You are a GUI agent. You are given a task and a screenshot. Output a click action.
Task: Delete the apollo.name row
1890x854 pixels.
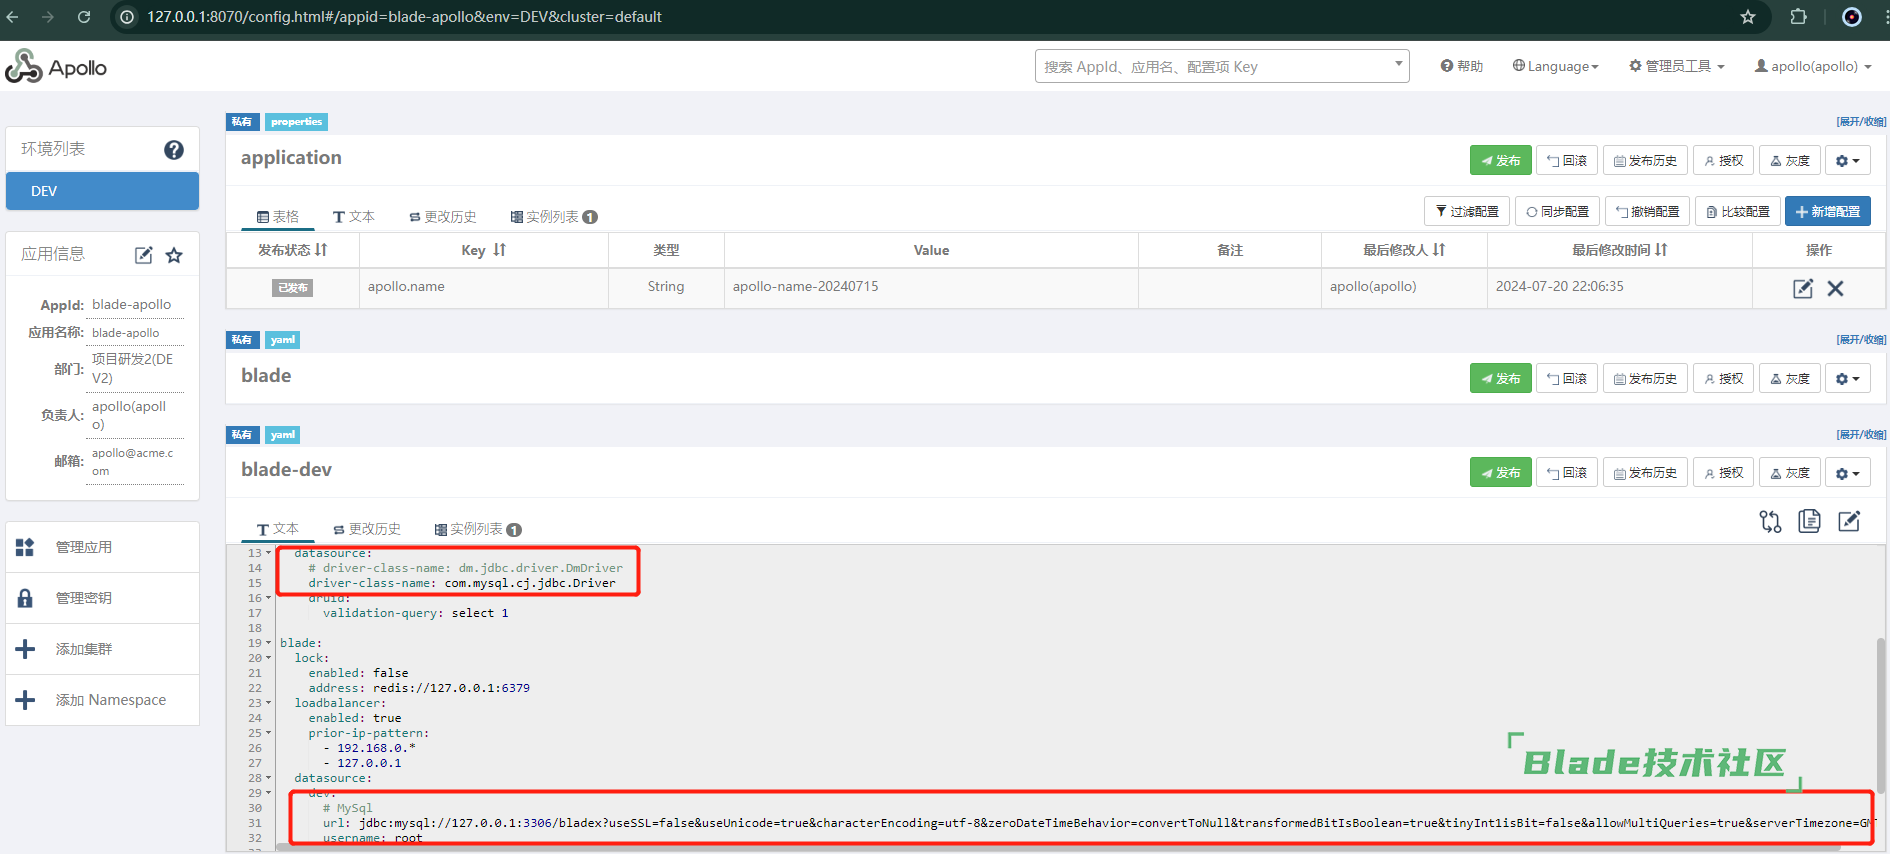[x=1835, y=288]
